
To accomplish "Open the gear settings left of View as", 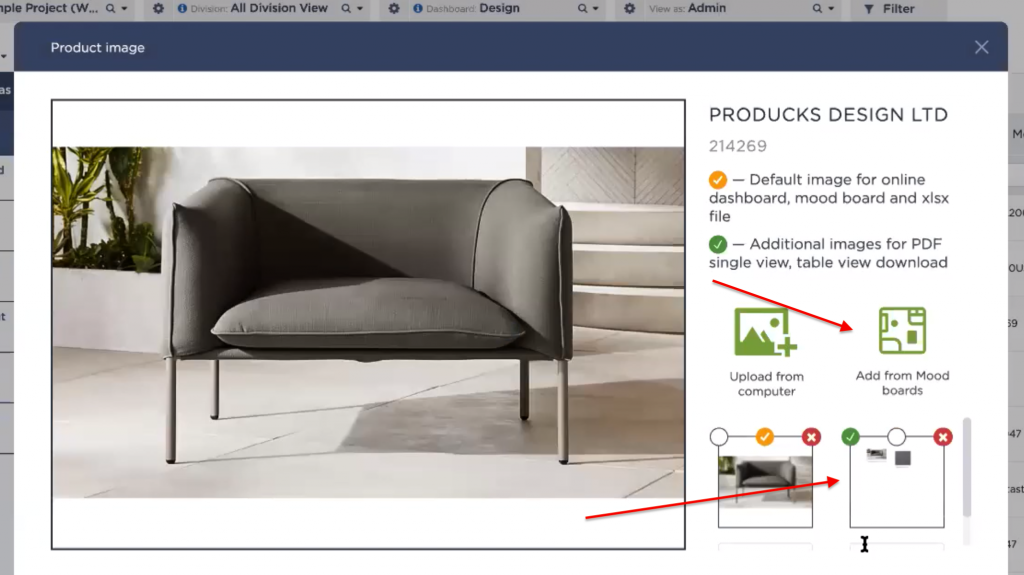I will (x=630, y=8).
